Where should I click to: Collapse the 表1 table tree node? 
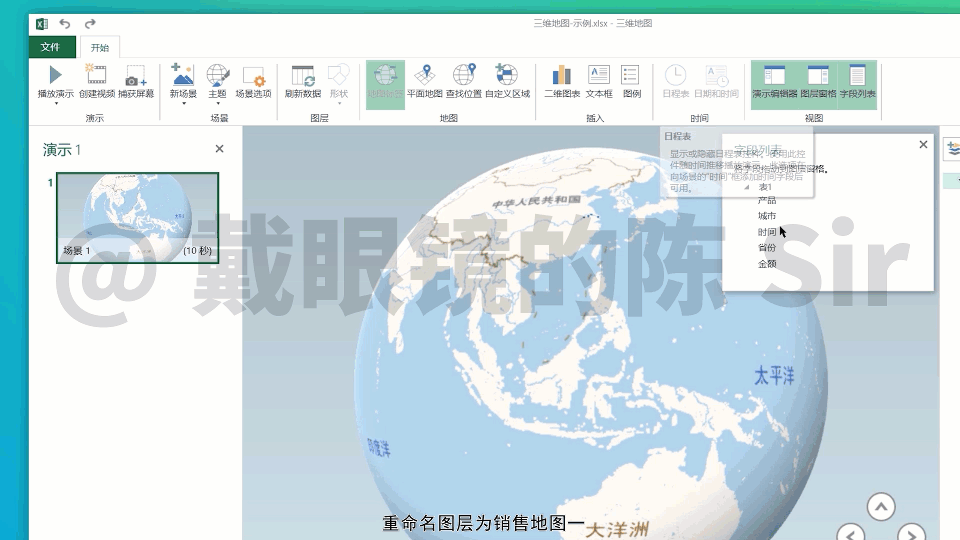[x=747, y=187]
